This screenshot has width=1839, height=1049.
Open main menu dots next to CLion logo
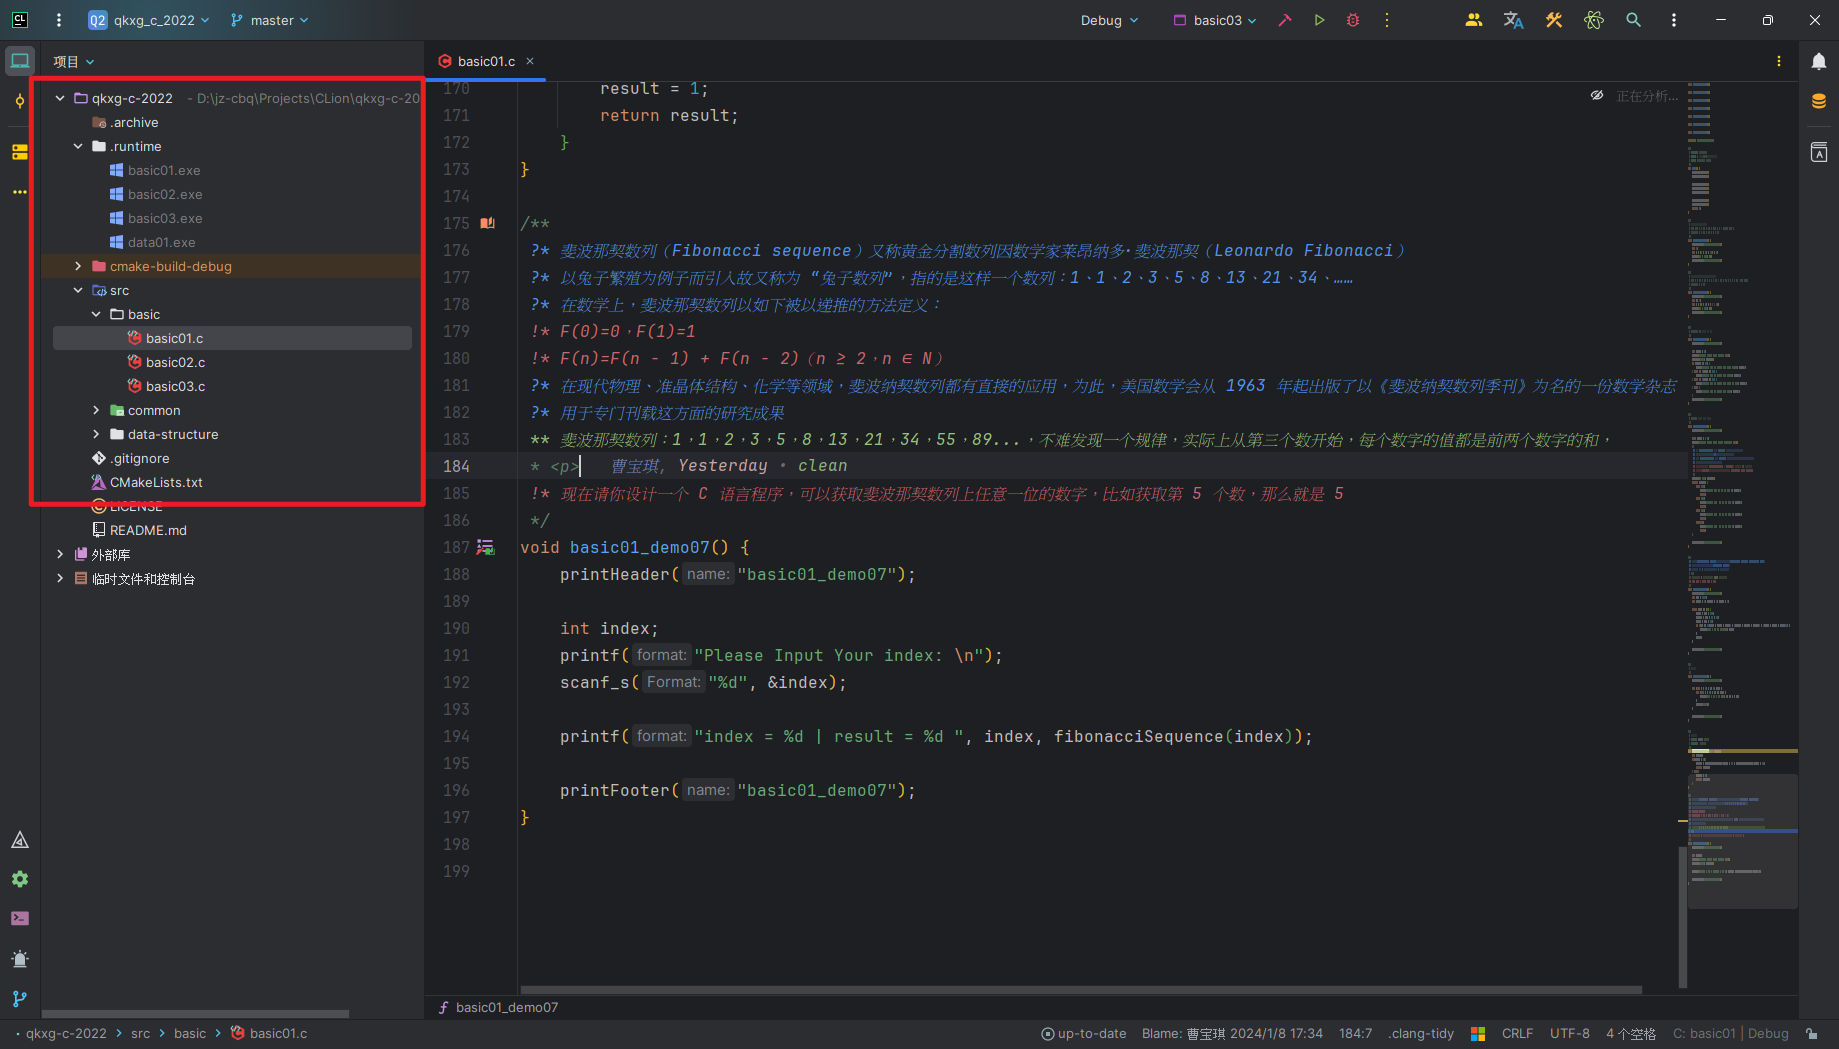click(x=59, y=20)
